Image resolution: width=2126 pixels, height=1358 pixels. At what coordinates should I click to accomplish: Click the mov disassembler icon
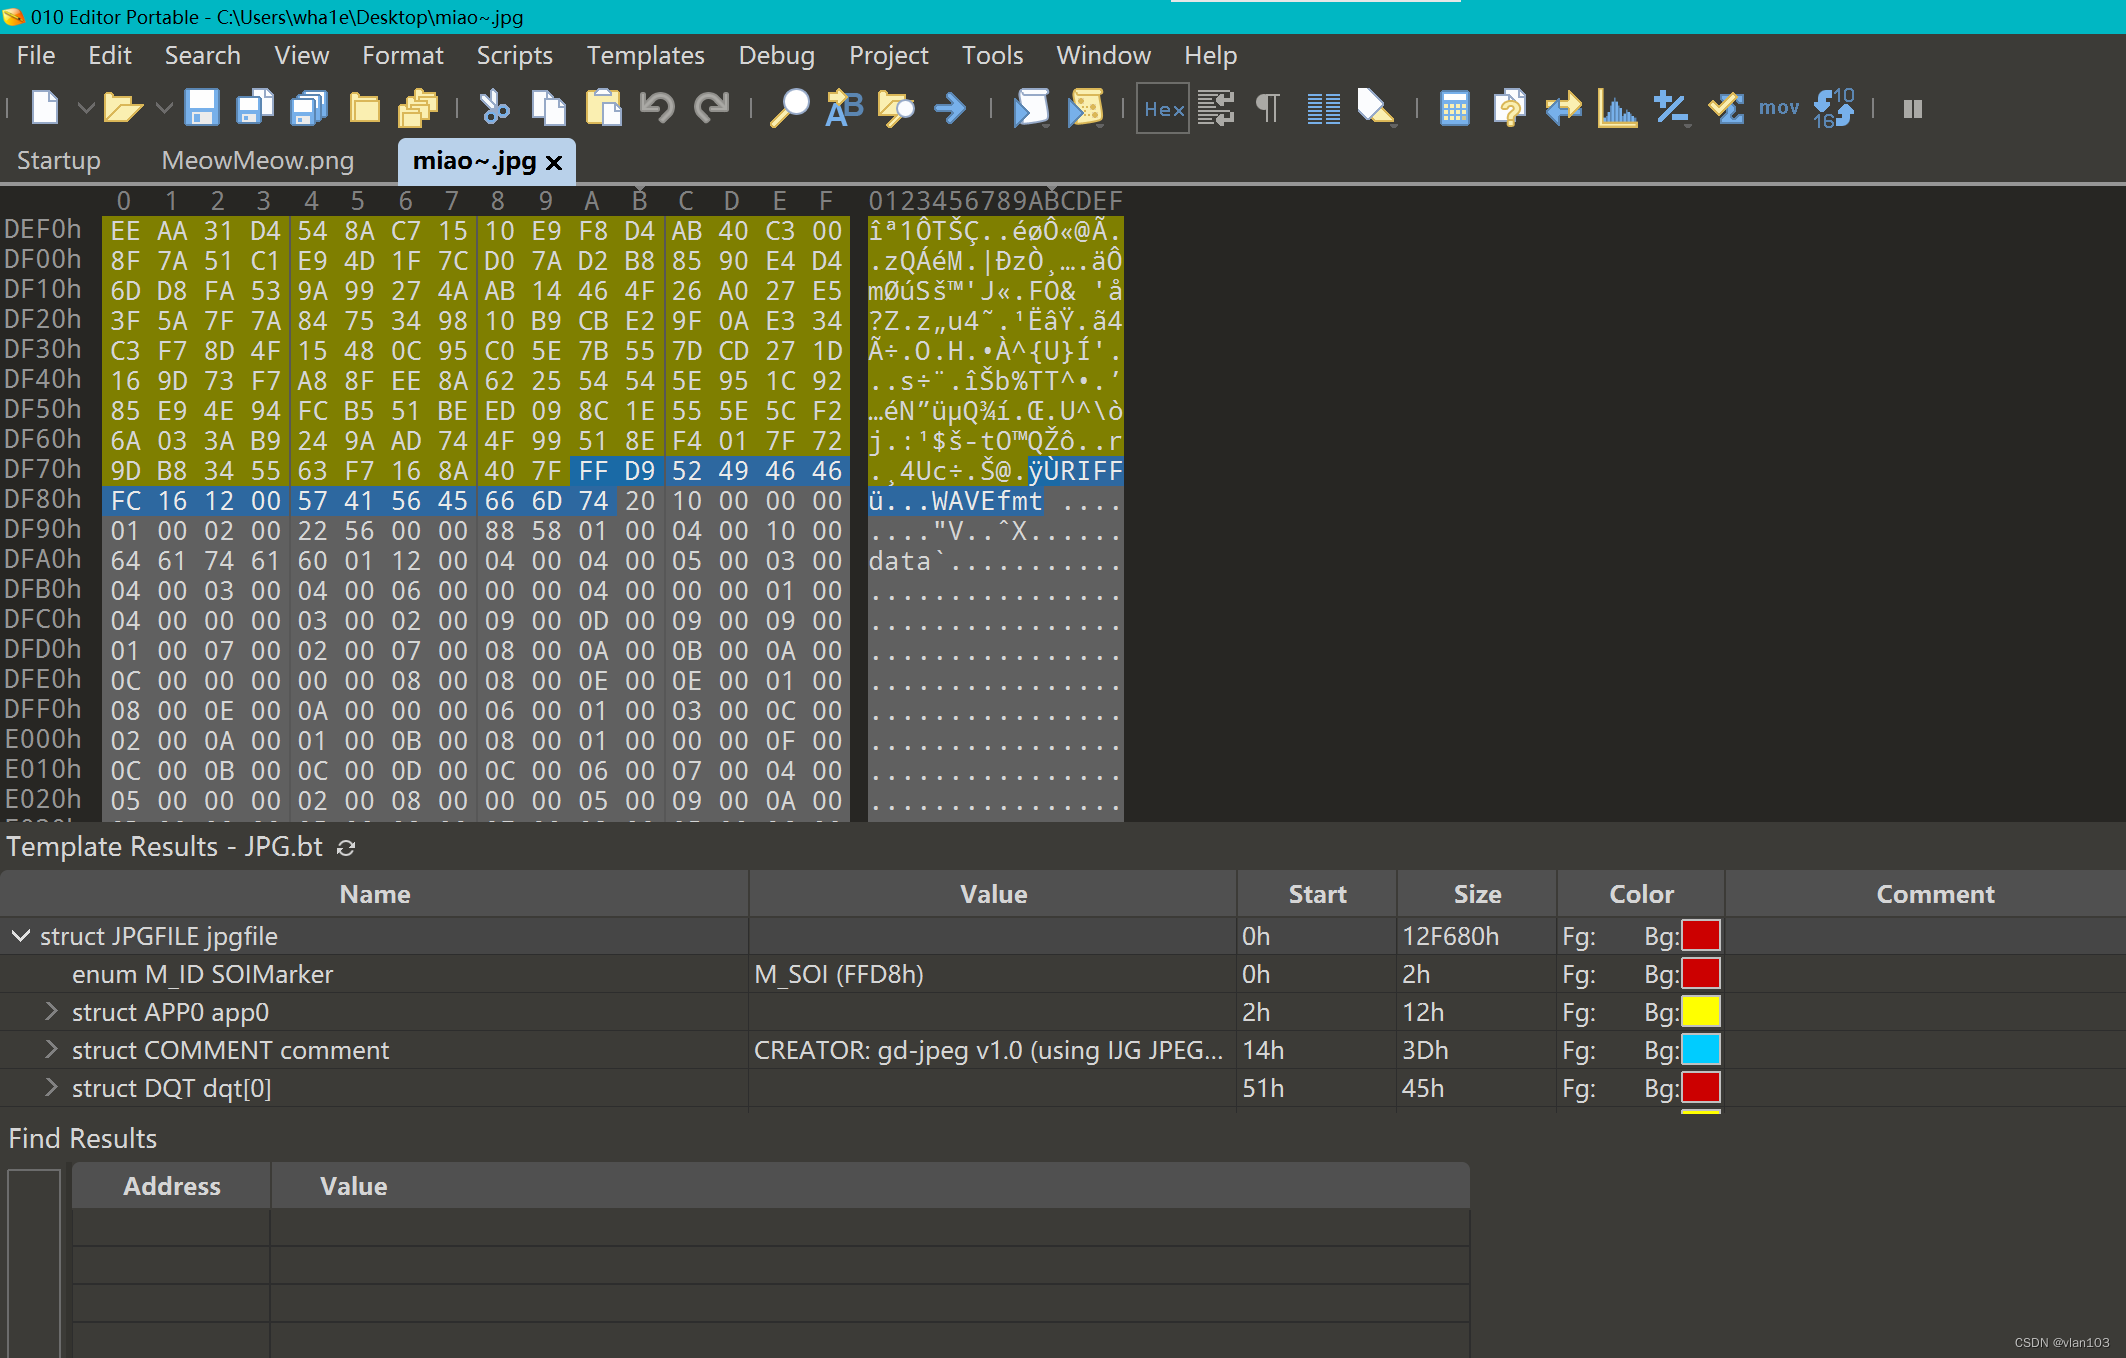1779,108
